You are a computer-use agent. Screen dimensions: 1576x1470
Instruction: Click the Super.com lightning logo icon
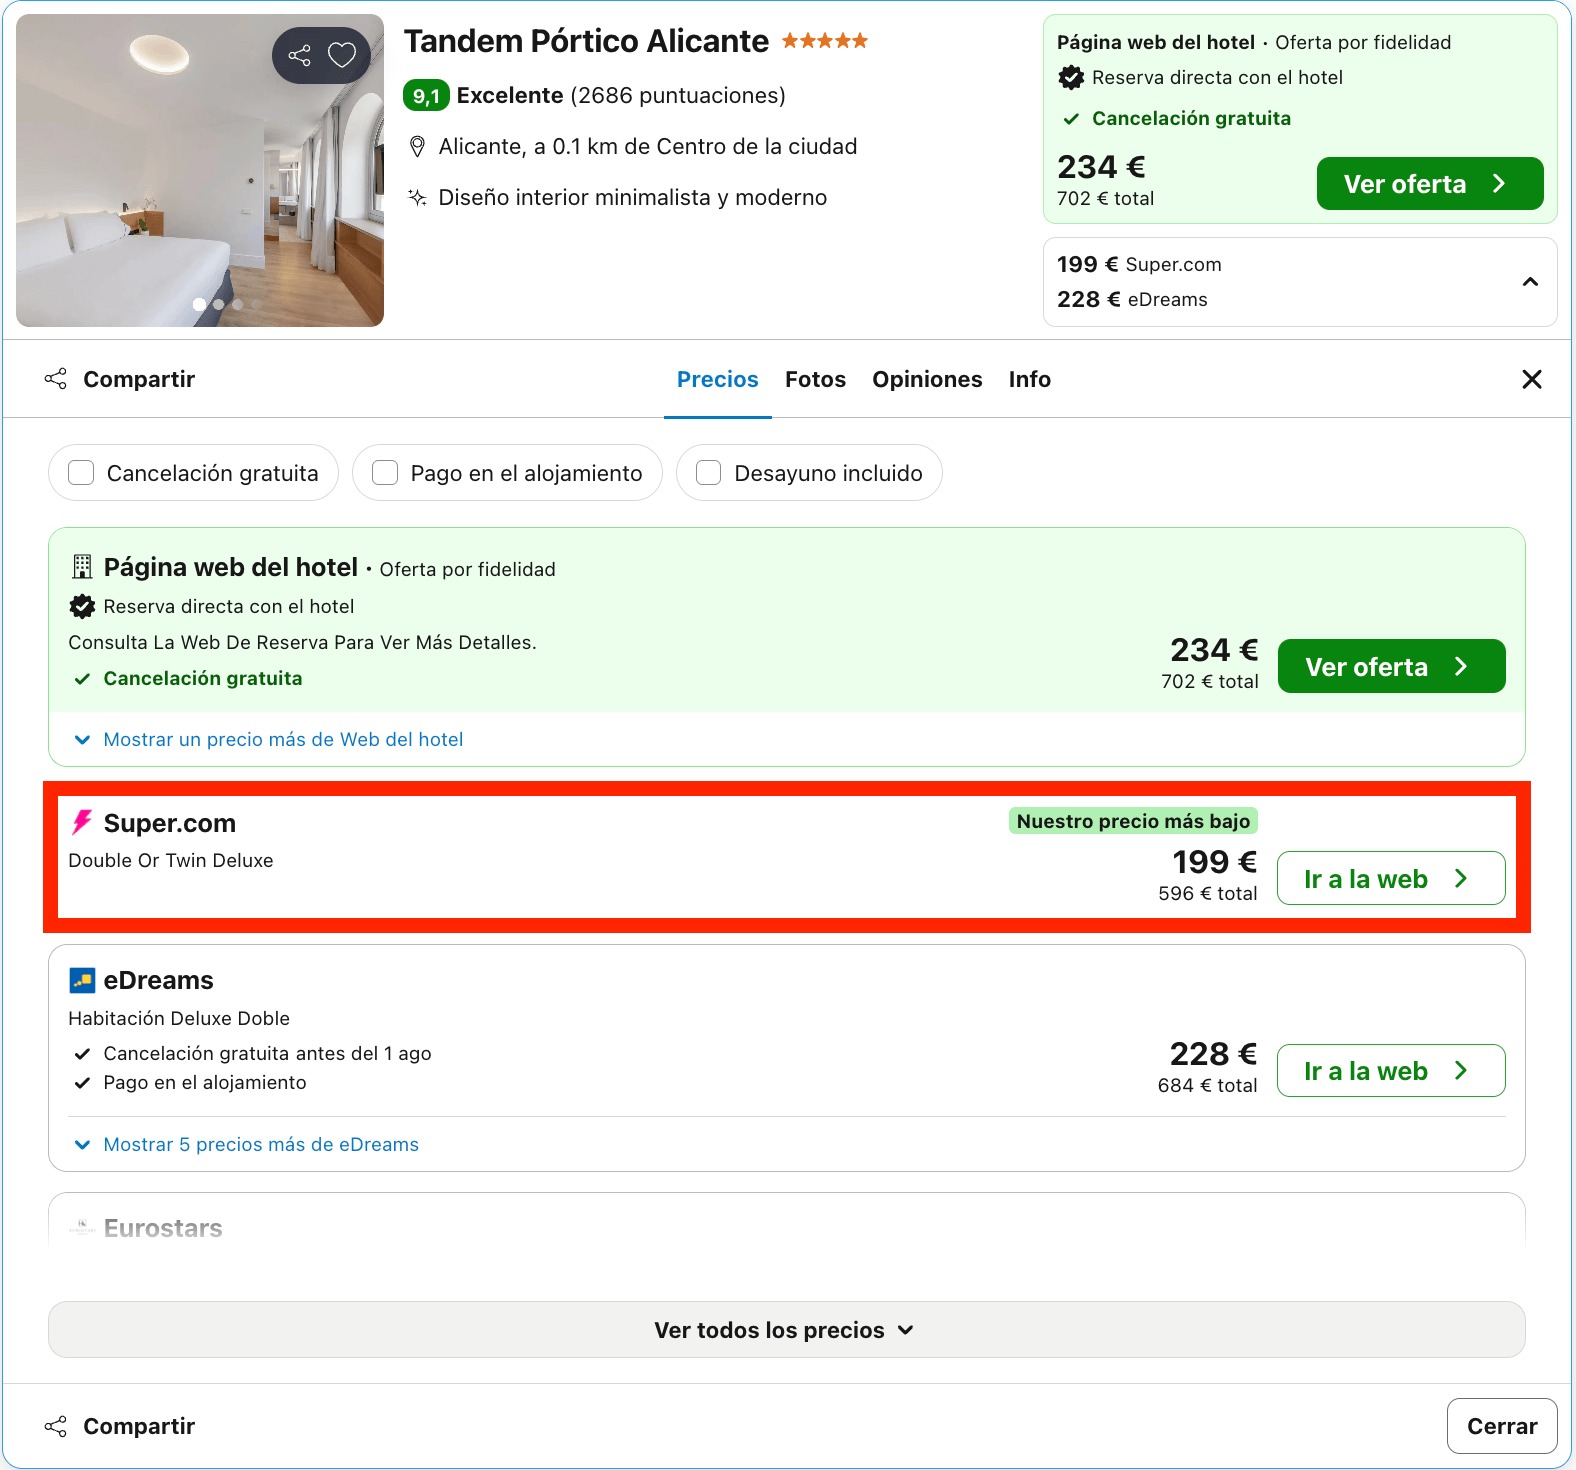point(82,822)
